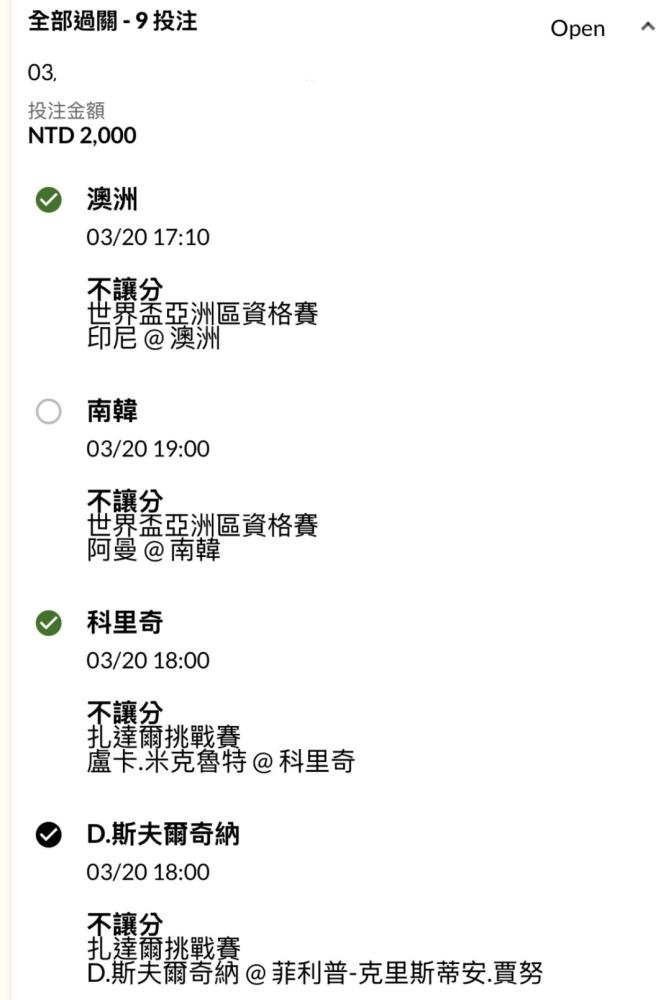Screen dimensions: 671x1000
Task: Click the Open status label
Action: pyautogui.click(x=577, y=29)
